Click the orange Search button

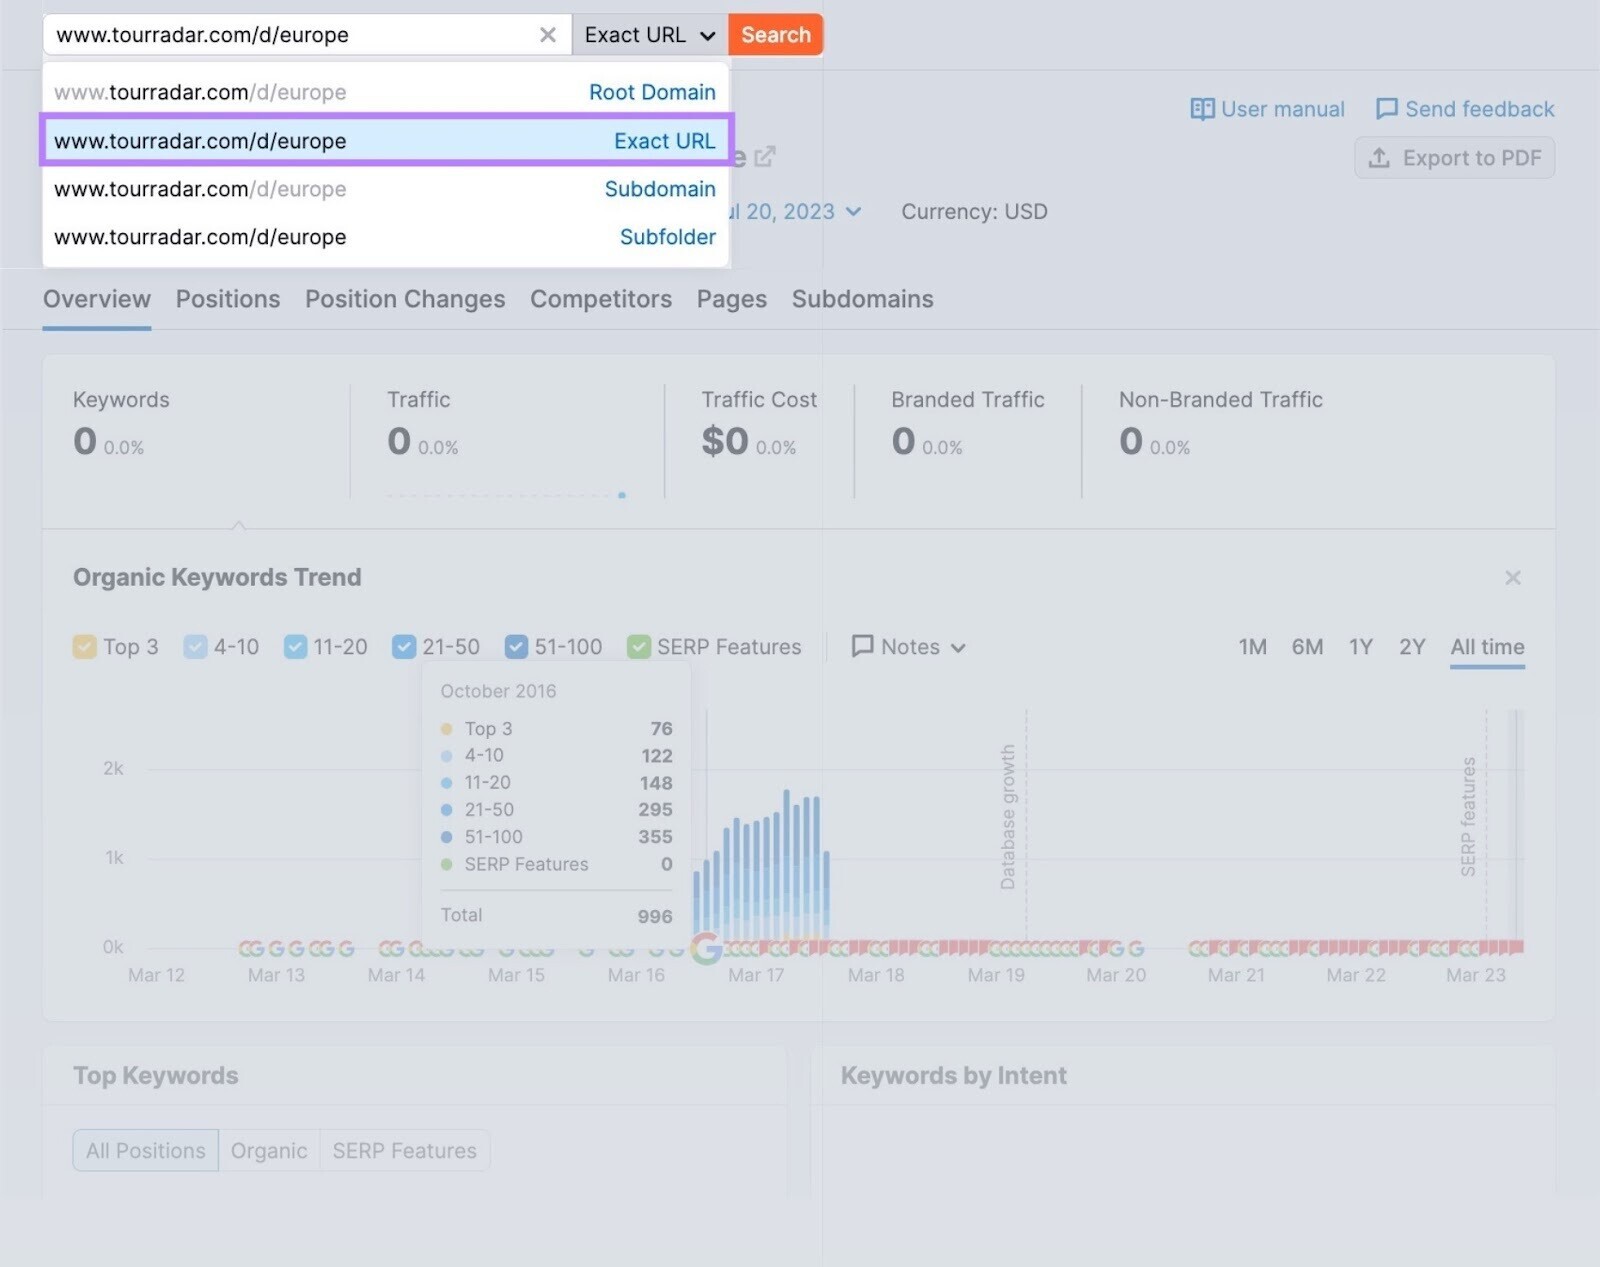[776, 35]
